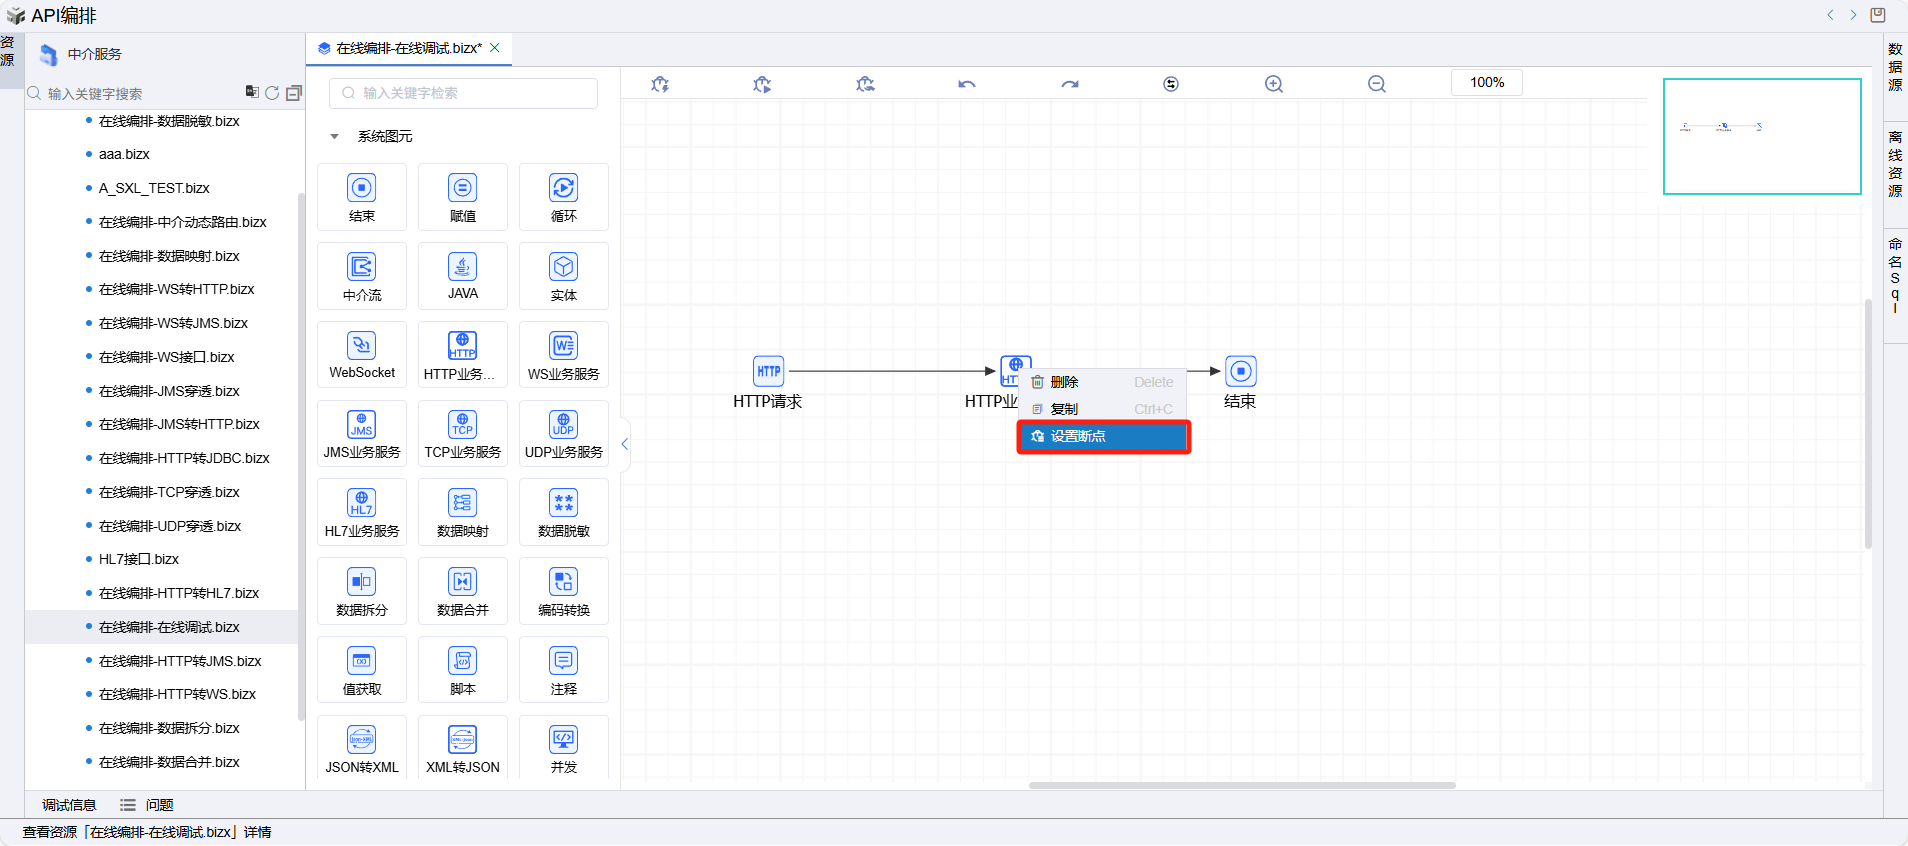This screenshot has width=1908, height=846.
Task: Click the 结束 end node on canvas
Action: [1240, 372]
